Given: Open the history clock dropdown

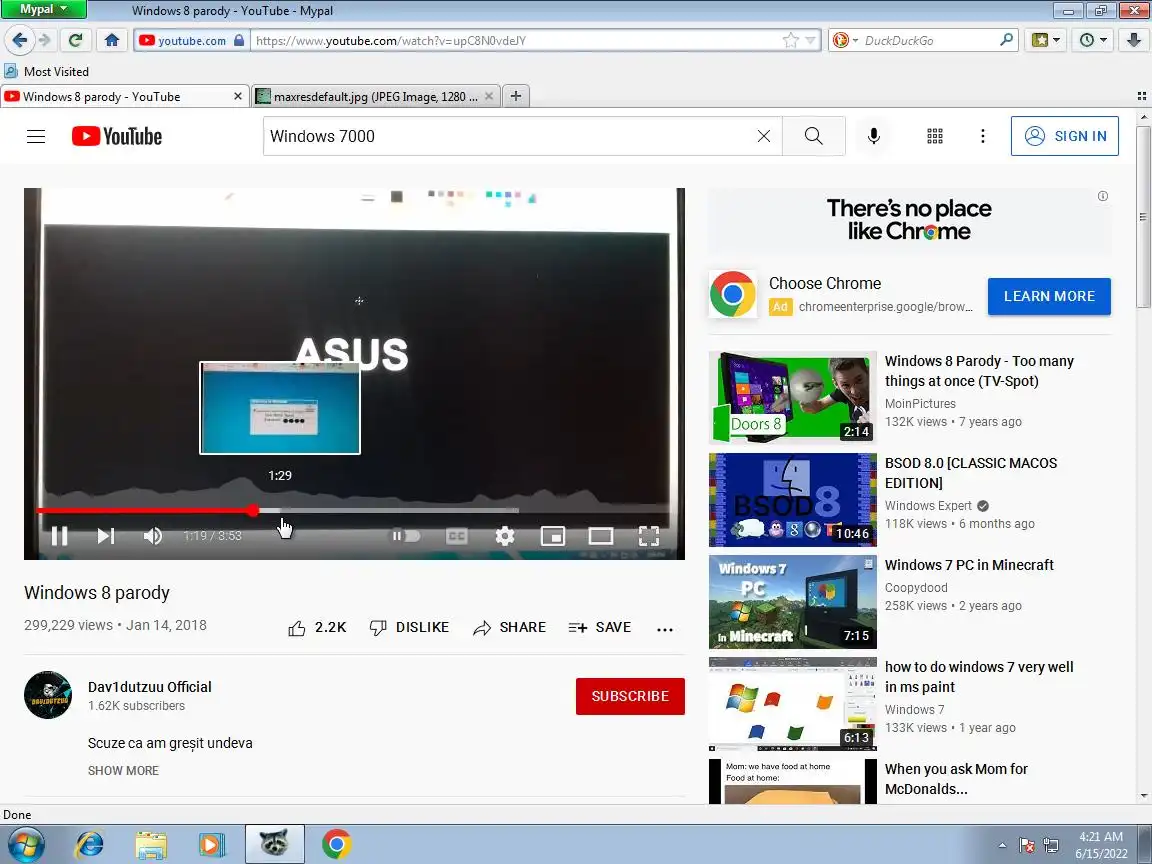Looking at the screenshot, I should tap(1093, 40).
